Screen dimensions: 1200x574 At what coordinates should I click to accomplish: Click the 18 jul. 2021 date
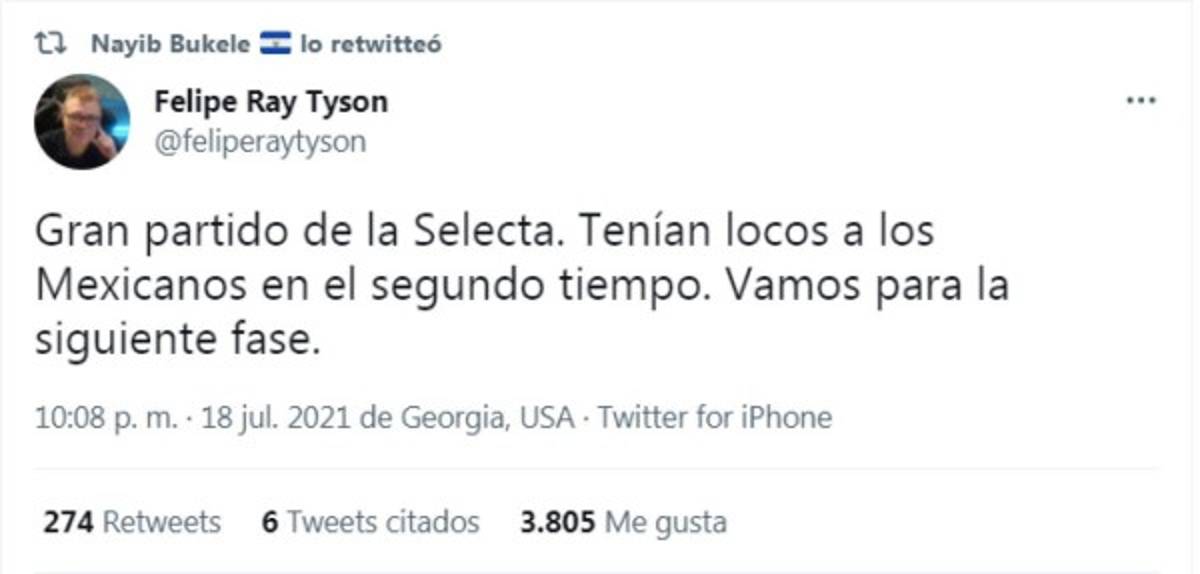click(x=276, y=416)
